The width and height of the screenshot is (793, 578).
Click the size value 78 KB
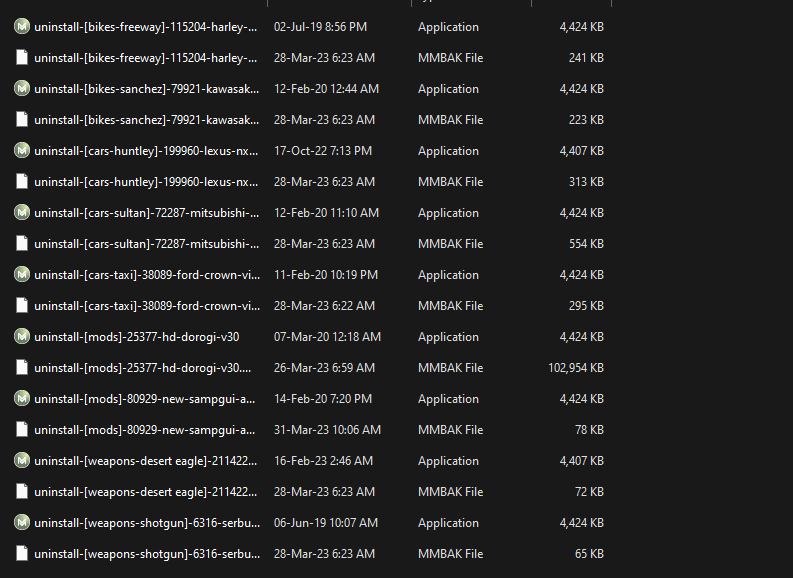coord(589,430)
